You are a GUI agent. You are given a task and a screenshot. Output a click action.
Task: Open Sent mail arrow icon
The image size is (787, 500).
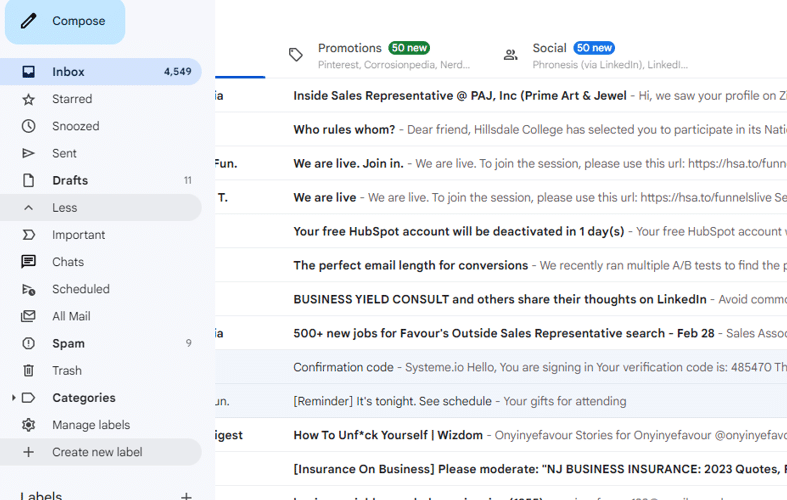click(x=29, y=153)
